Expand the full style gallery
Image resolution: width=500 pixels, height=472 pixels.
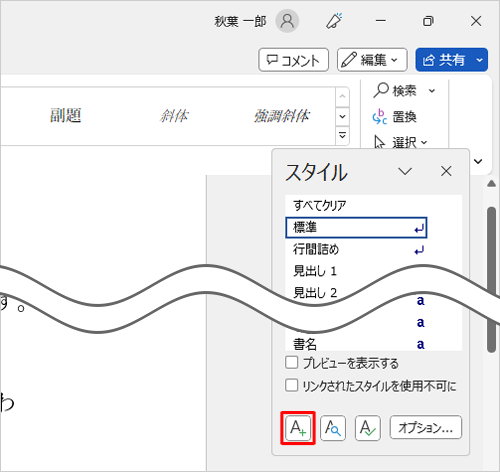click(x=342, y=135)
